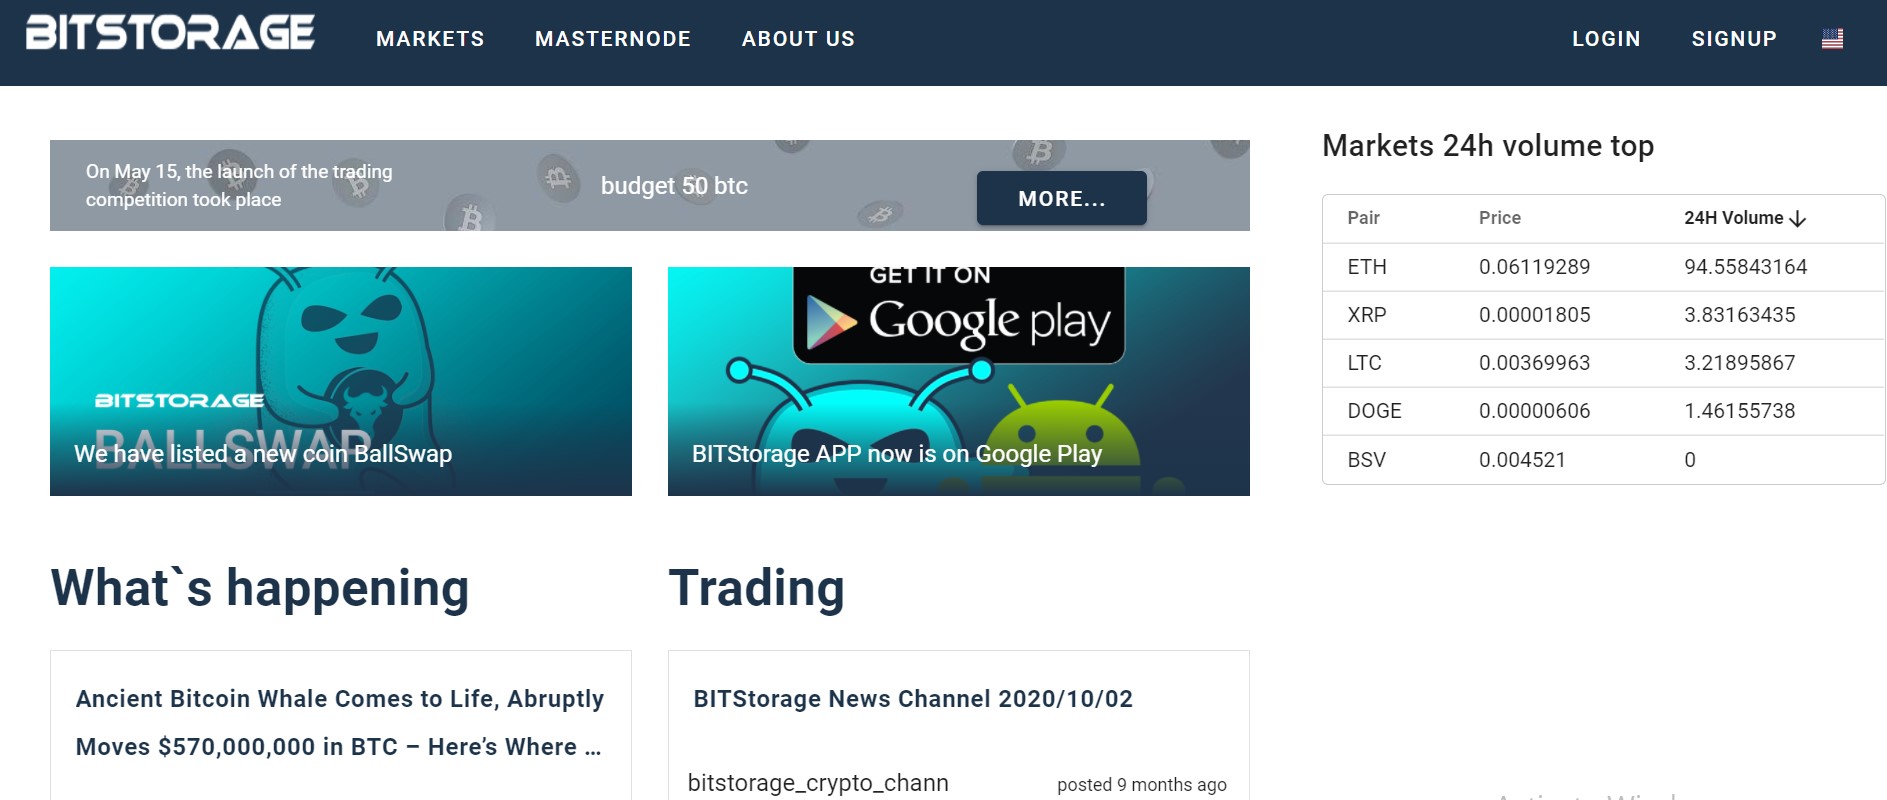Click the 'budget 50 btc' banner text
1887x800 pixels.
tap(674, 186)
